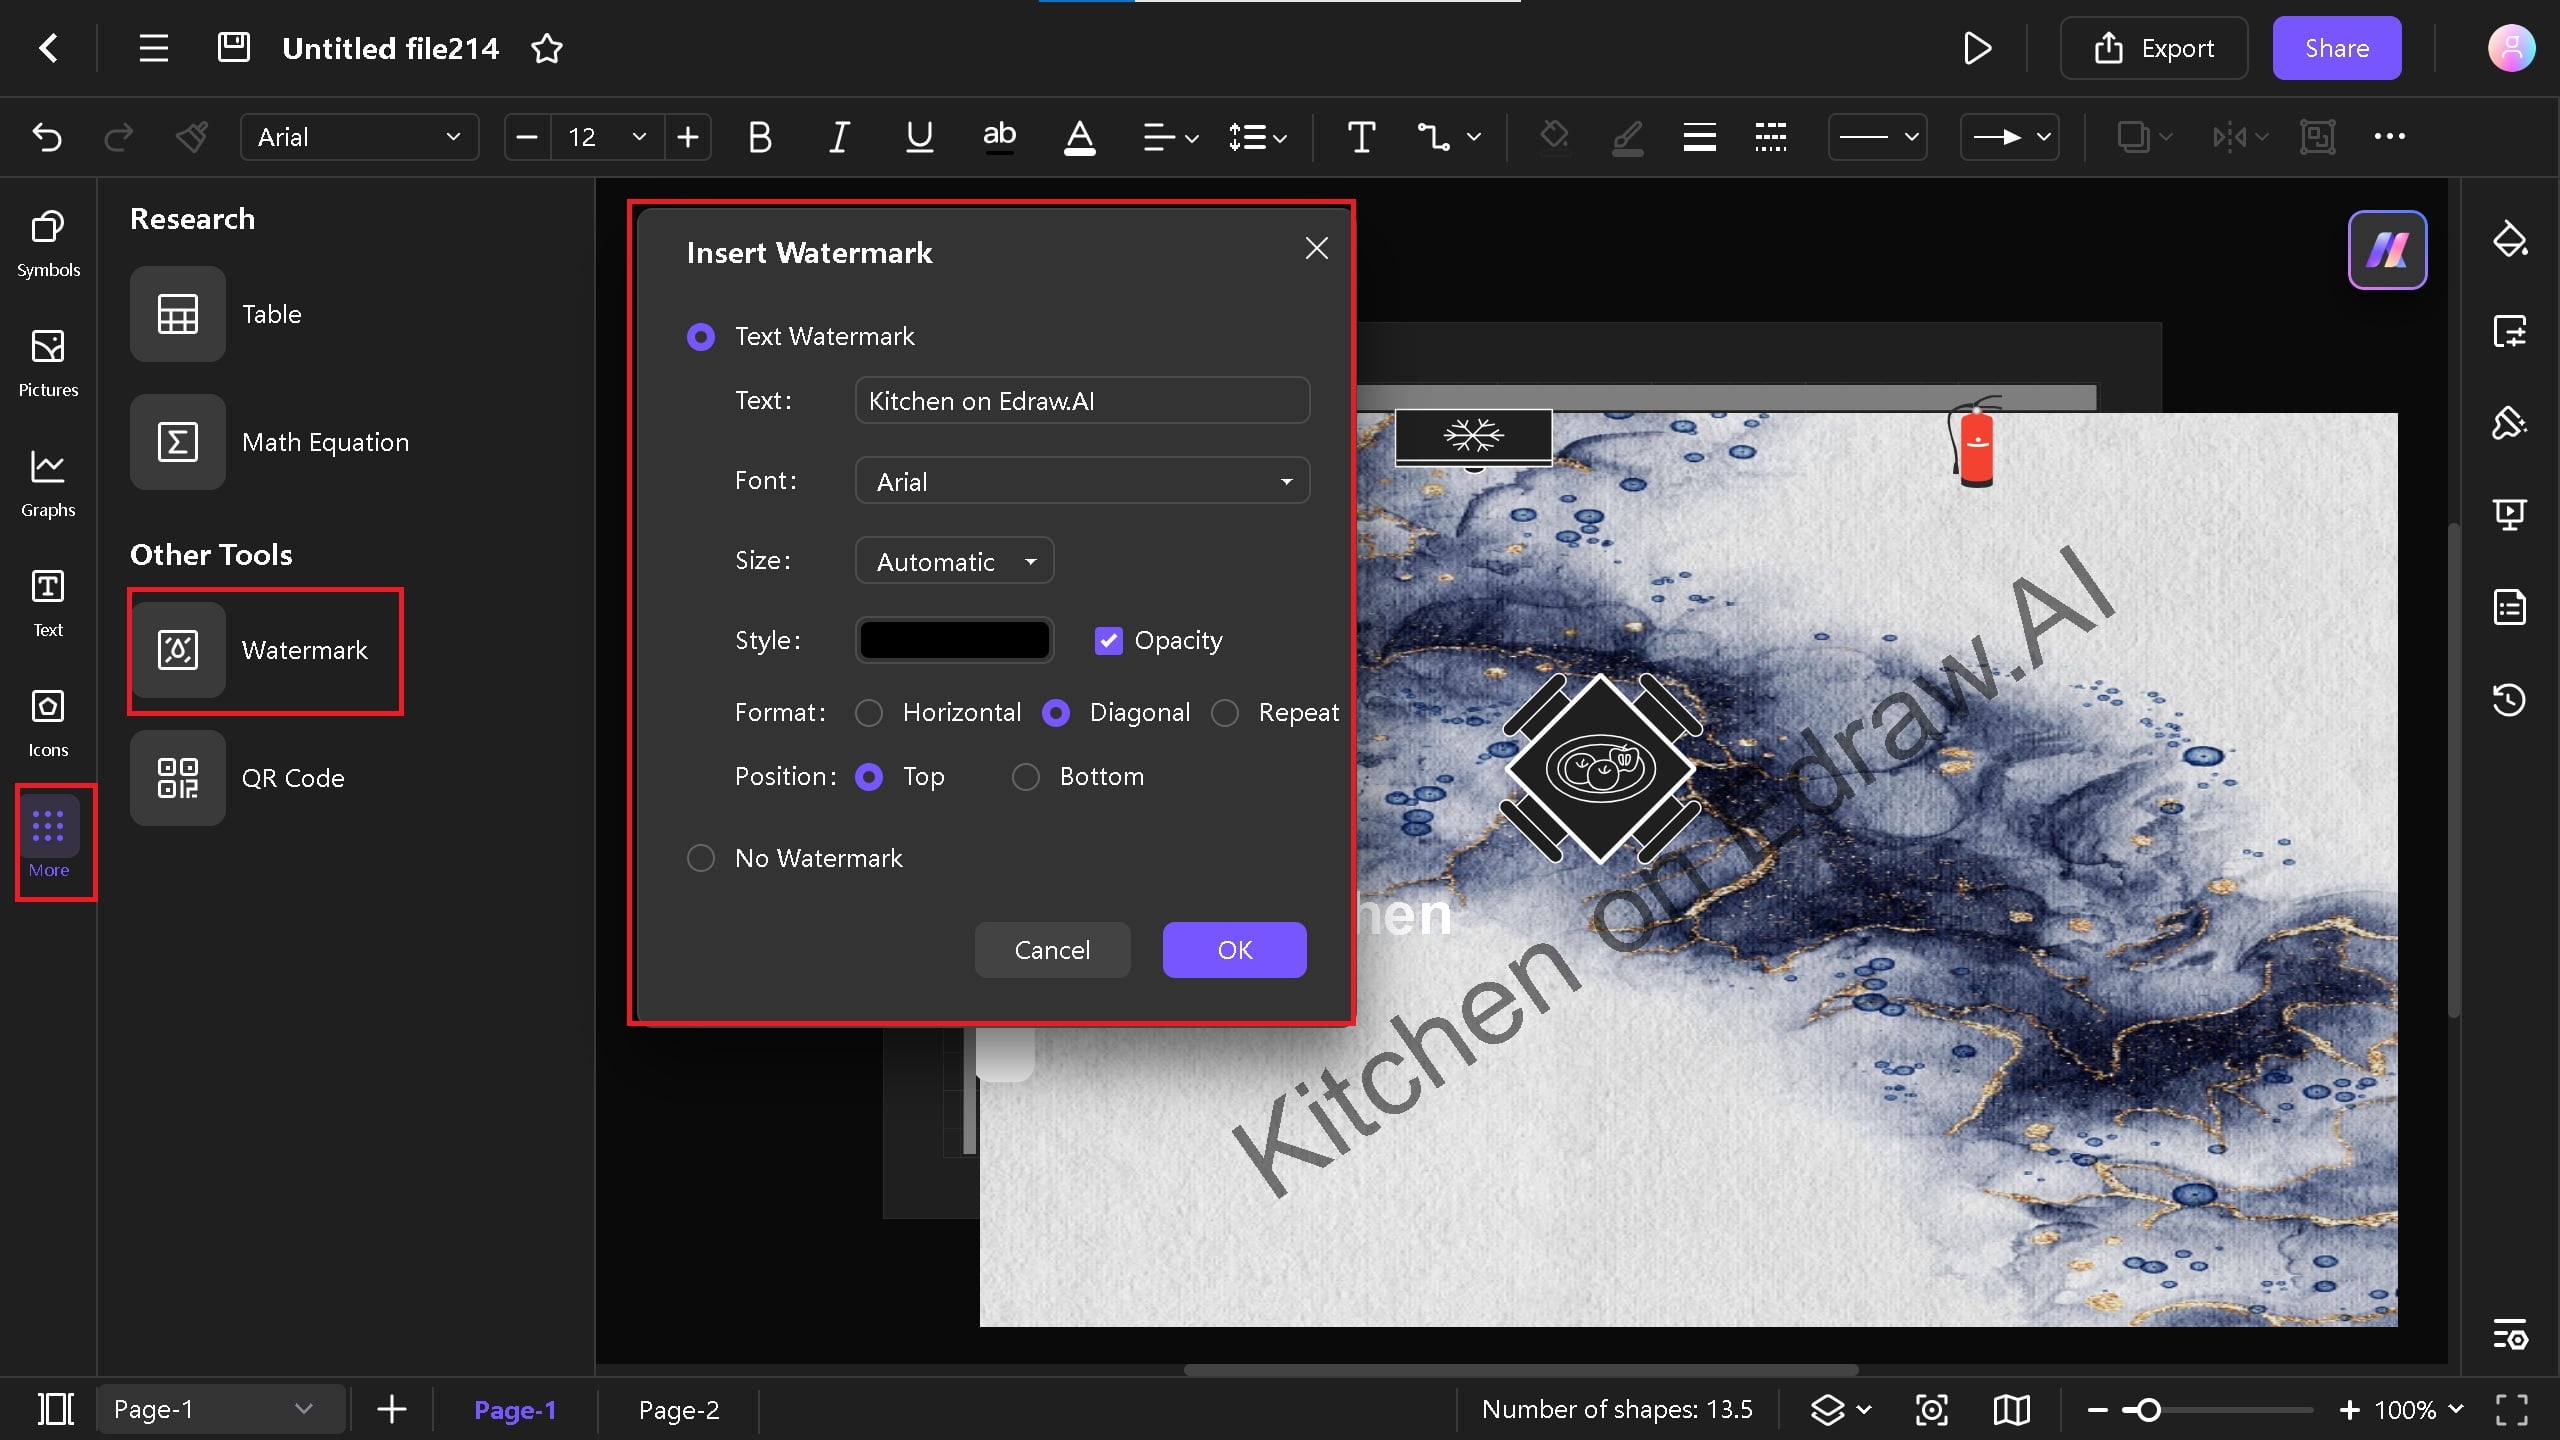The width and height of the screenshot is (2560, 1440).
Task: Click Cancel in watermark dialog
Action: [x=1052, y=950]
